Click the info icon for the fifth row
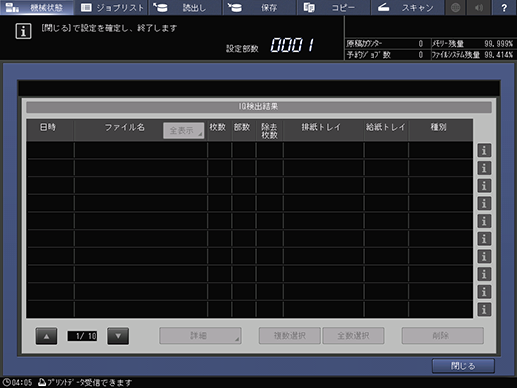 (x=484, y=221)
